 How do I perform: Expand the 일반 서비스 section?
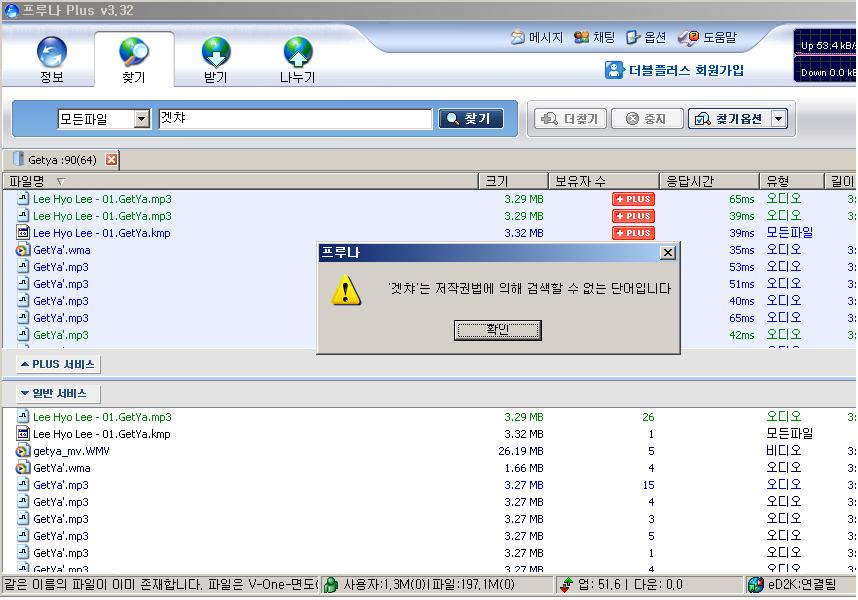tap(58, 393)
